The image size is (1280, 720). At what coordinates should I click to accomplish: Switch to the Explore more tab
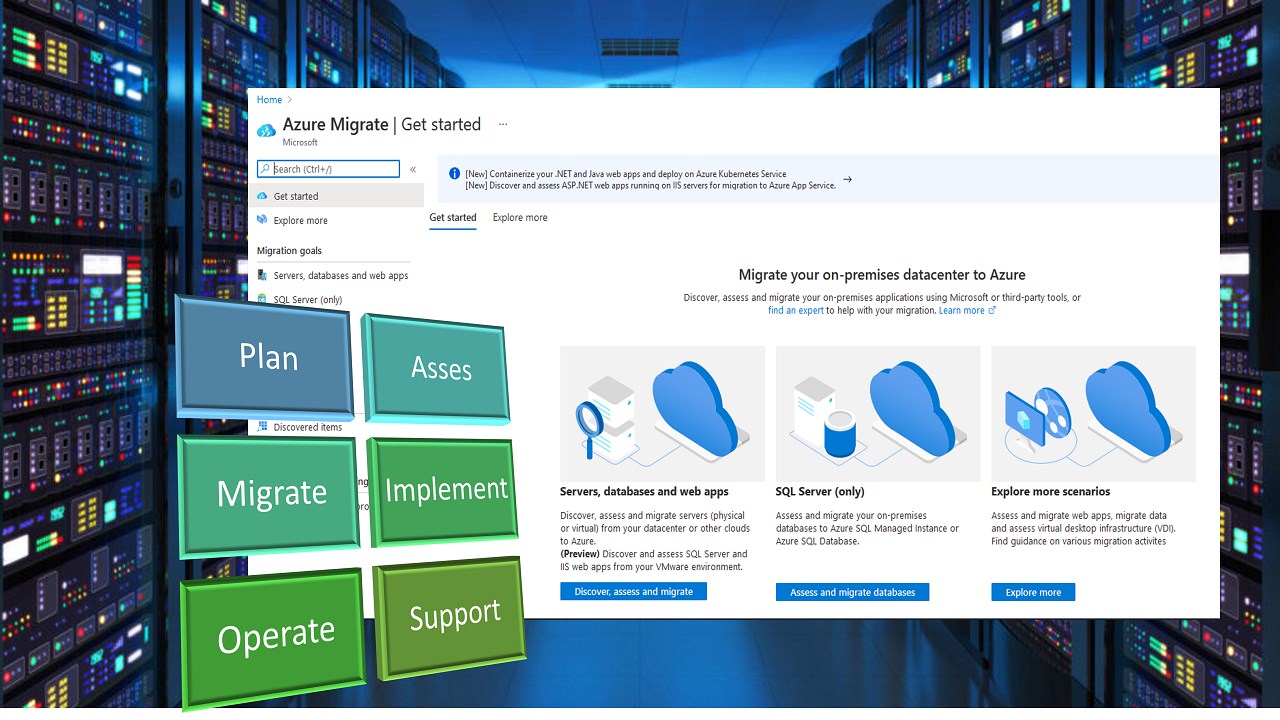[520, 217]
